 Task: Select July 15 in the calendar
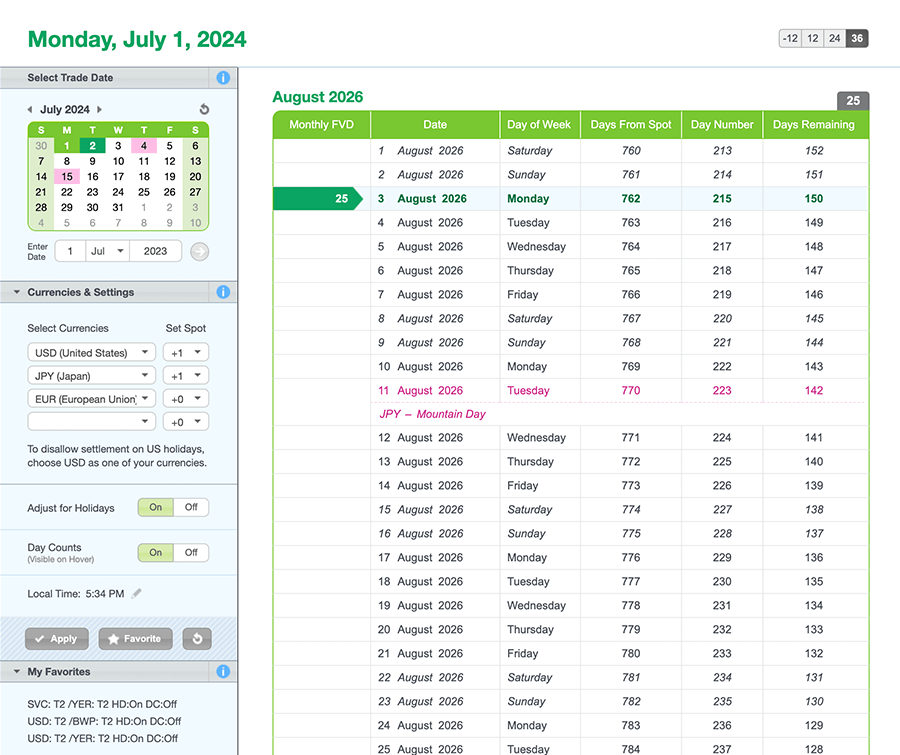click(x=67, y=177)
